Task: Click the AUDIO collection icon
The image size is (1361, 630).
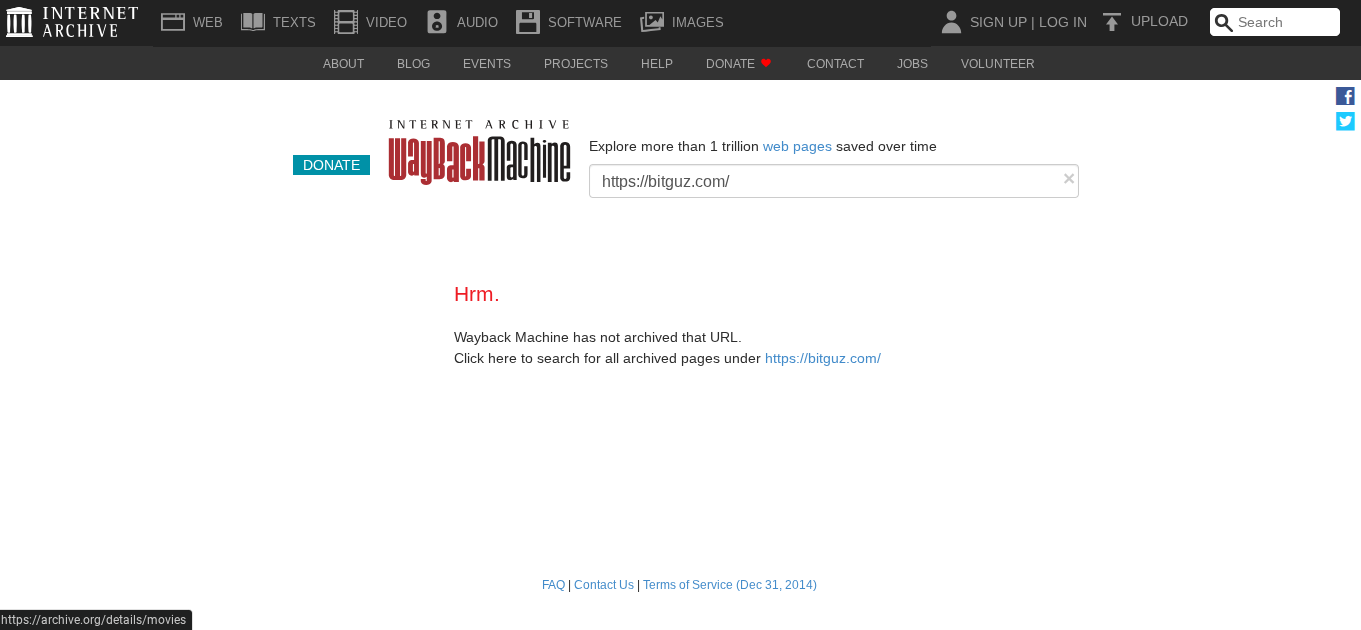Action: point(436,21)
